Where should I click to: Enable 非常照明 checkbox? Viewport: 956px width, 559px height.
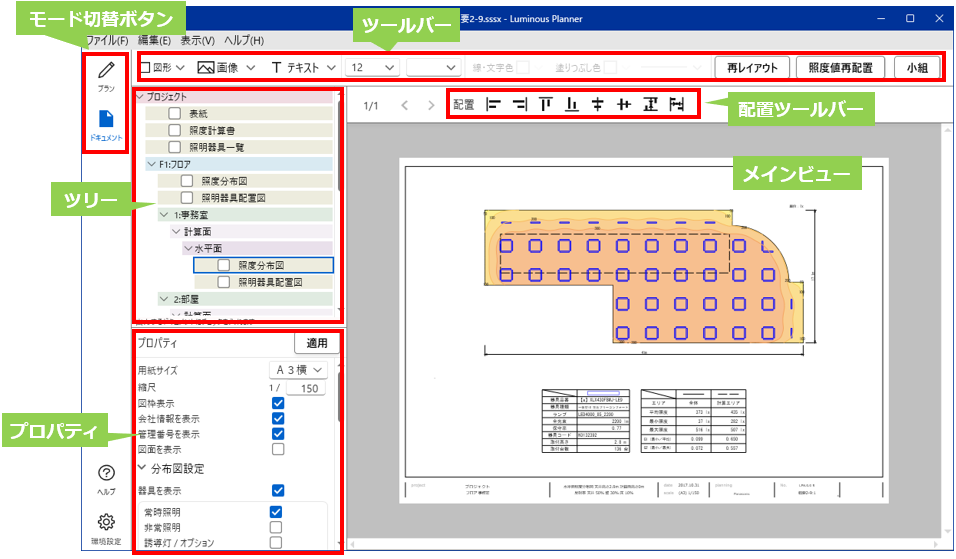coord(276,527)
